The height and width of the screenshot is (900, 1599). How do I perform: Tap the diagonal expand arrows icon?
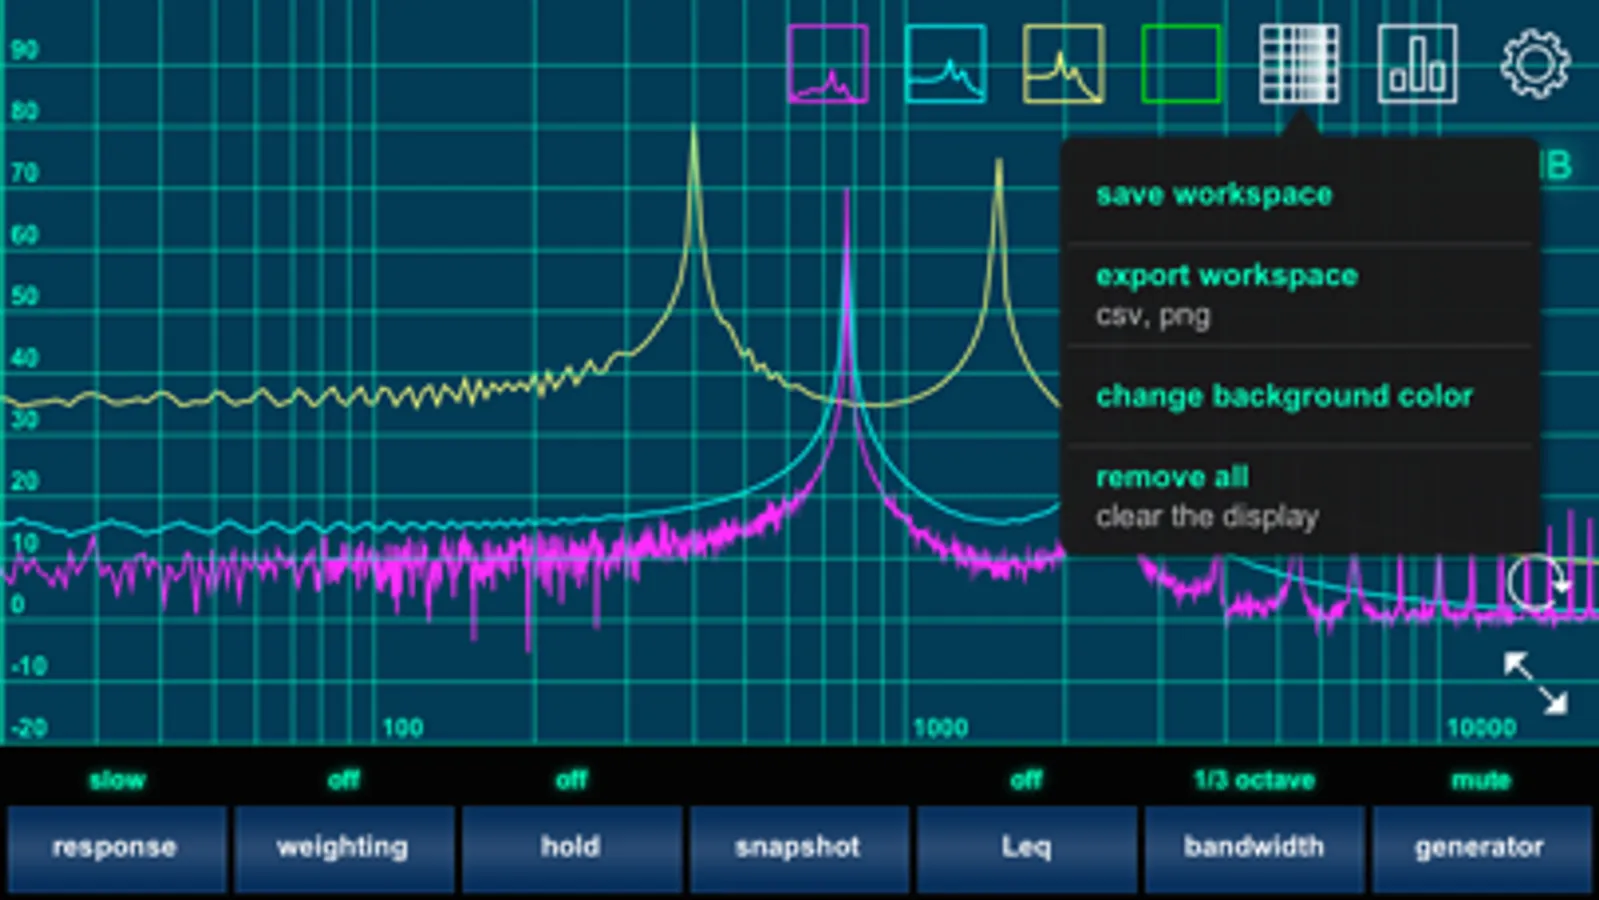[1536, 683]
